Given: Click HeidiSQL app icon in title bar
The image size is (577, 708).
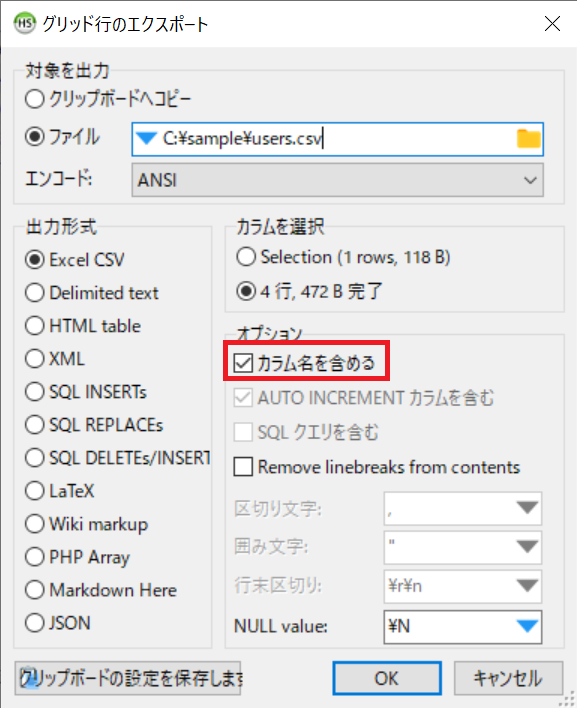Looking at the screenshot, I should tap(24, 23).
